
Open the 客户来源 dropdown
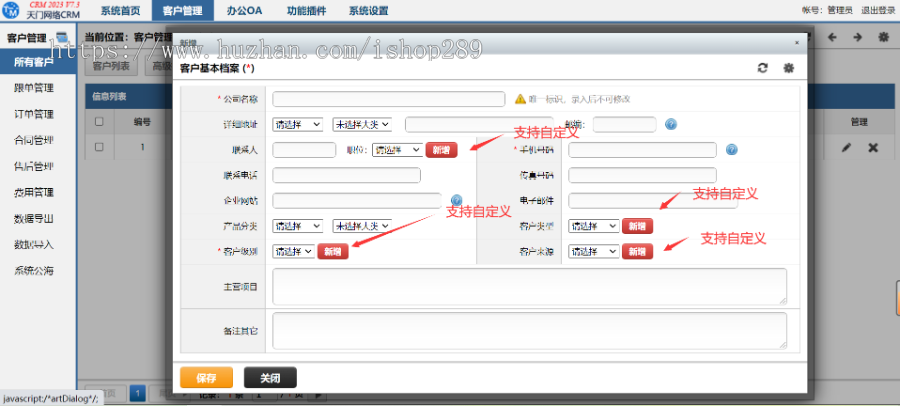pos(594,252)
